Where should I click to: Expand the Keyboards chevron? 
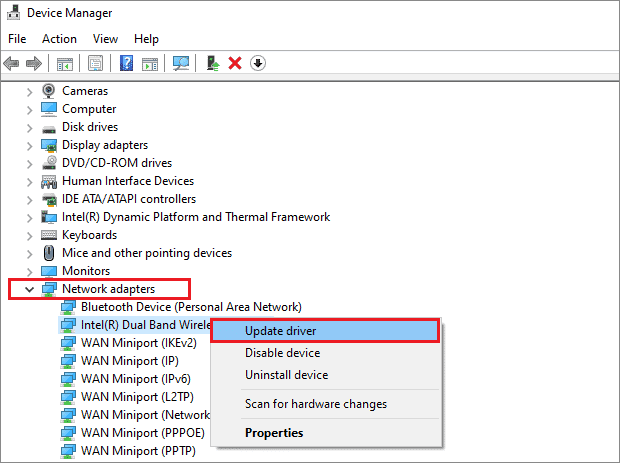coord(29,236)
